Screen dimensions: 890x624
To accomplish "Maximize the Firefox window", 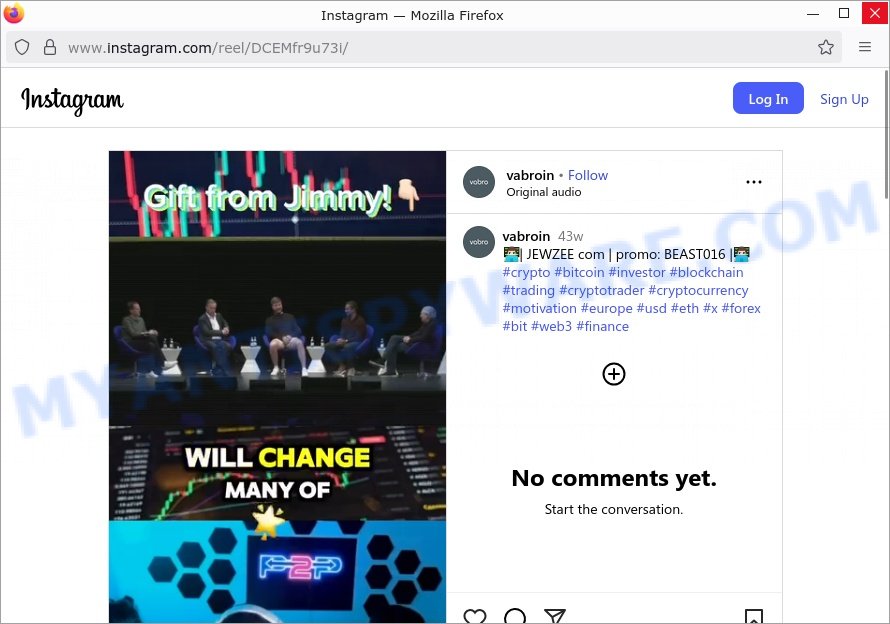I will click(x=844, y=13).
